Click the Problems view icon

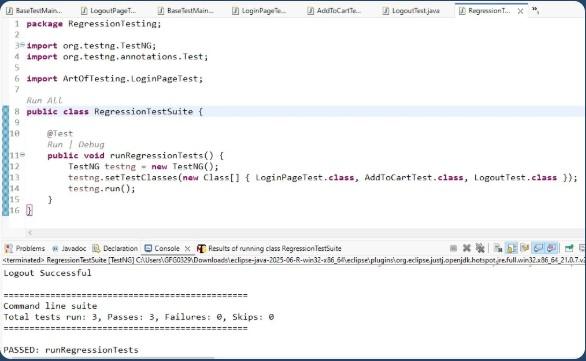coord(8,249)
